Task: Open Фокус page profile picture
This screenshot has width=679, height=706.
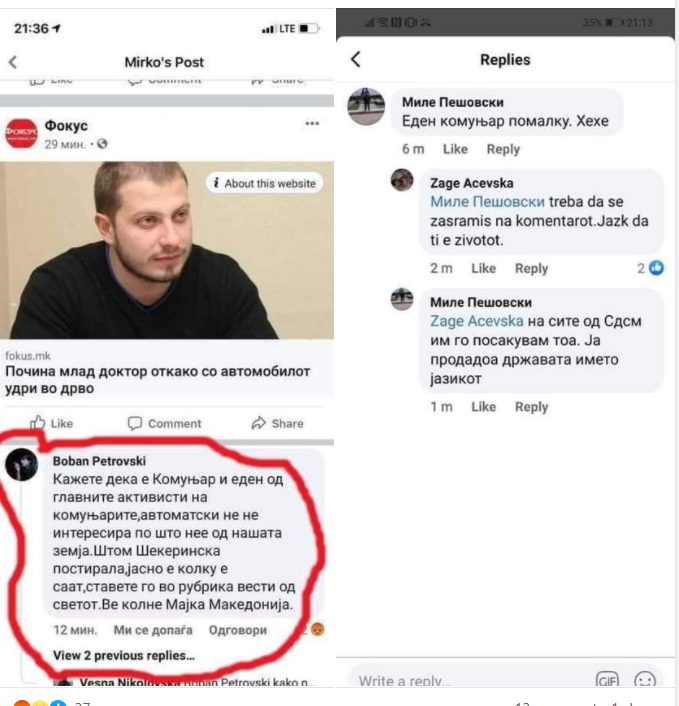Action: (x=21, y=133)
